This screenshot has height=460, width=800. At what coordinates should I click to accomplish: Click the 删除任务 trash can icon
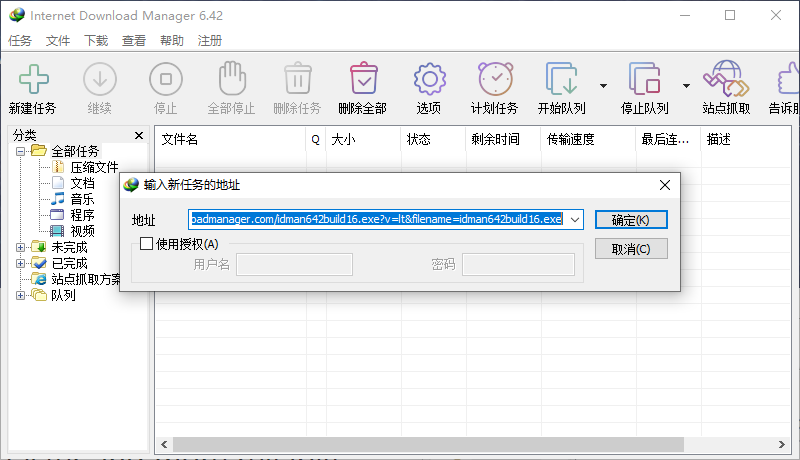click(298, 79)
